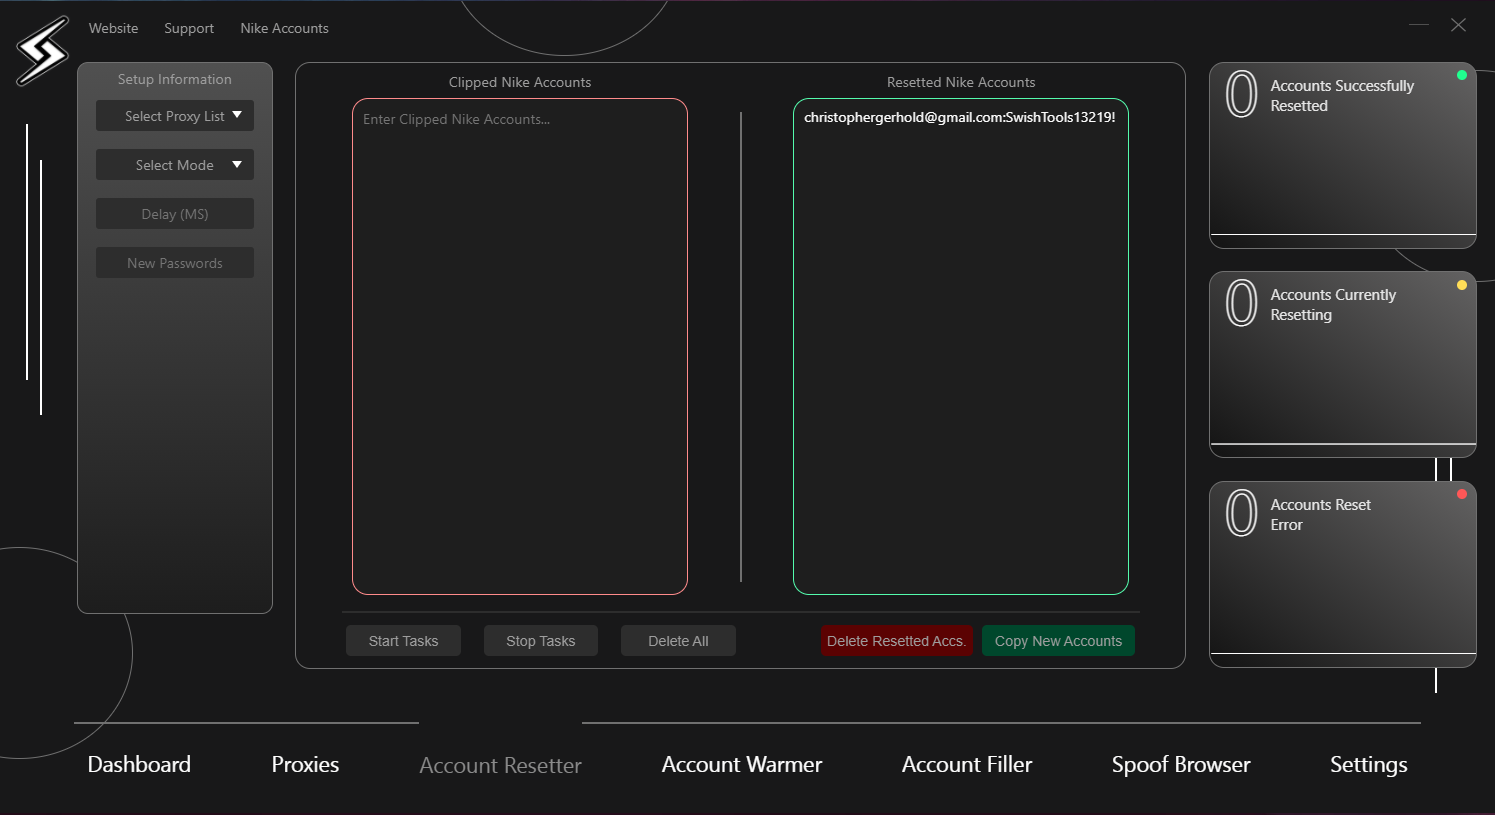Click the red Delete Resetted Accs. button

click(896, 641)
